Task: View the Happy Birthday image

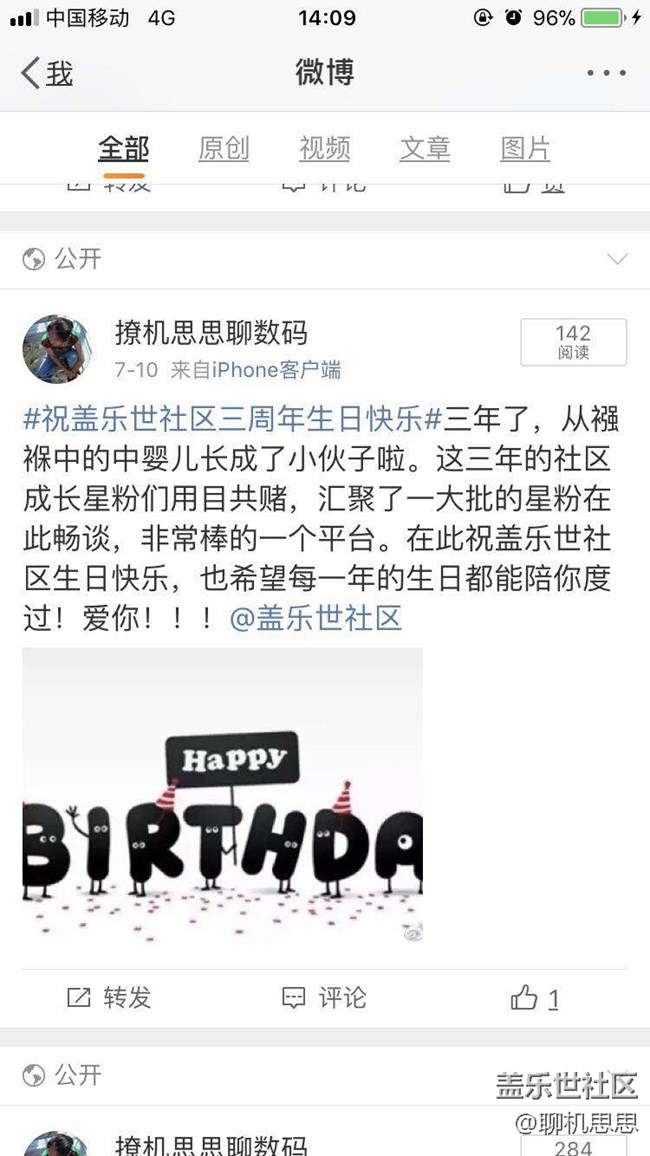Action: point(223,795)
